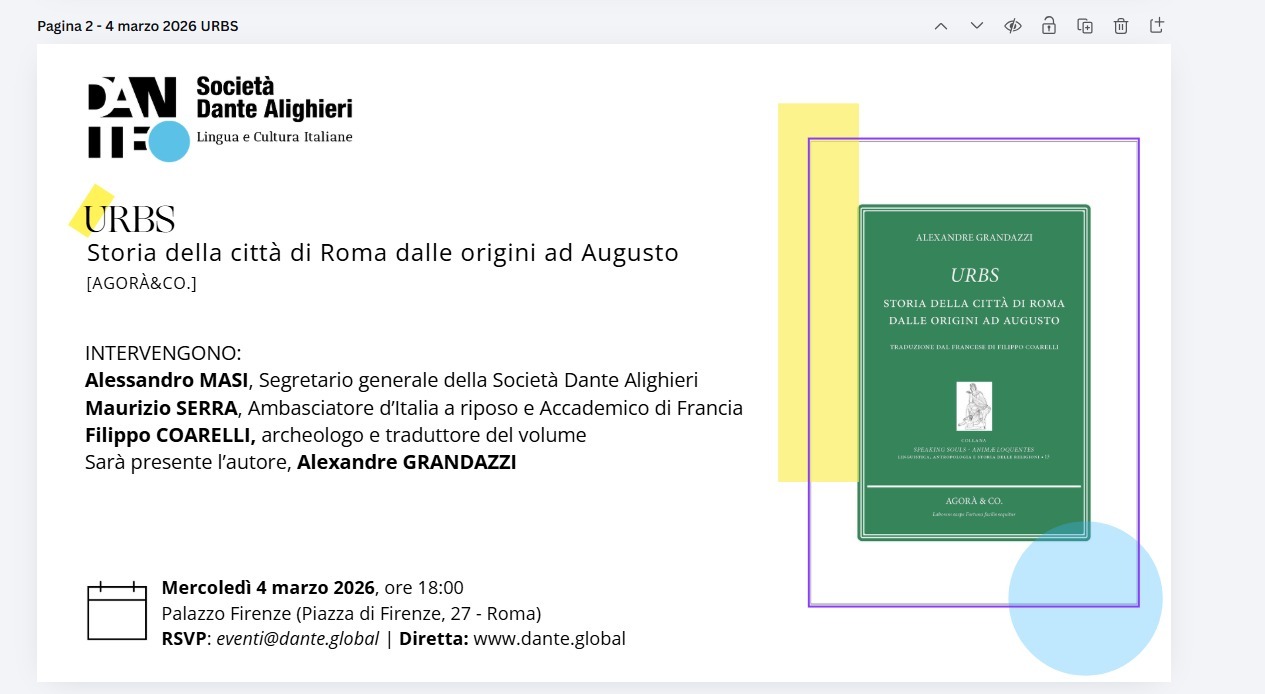Duplicate the page with the copy icon

[1085, 26]
